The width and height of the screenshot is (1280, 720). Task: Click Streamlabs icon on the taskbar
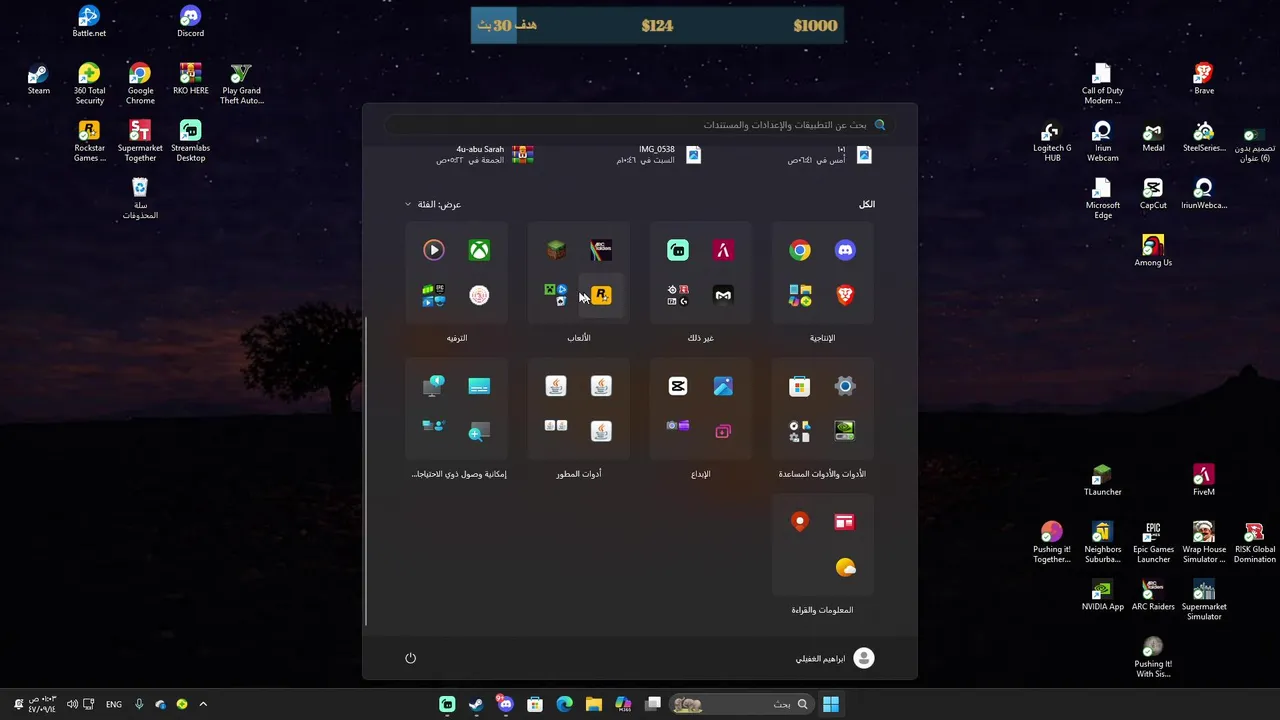click(447, 704)
